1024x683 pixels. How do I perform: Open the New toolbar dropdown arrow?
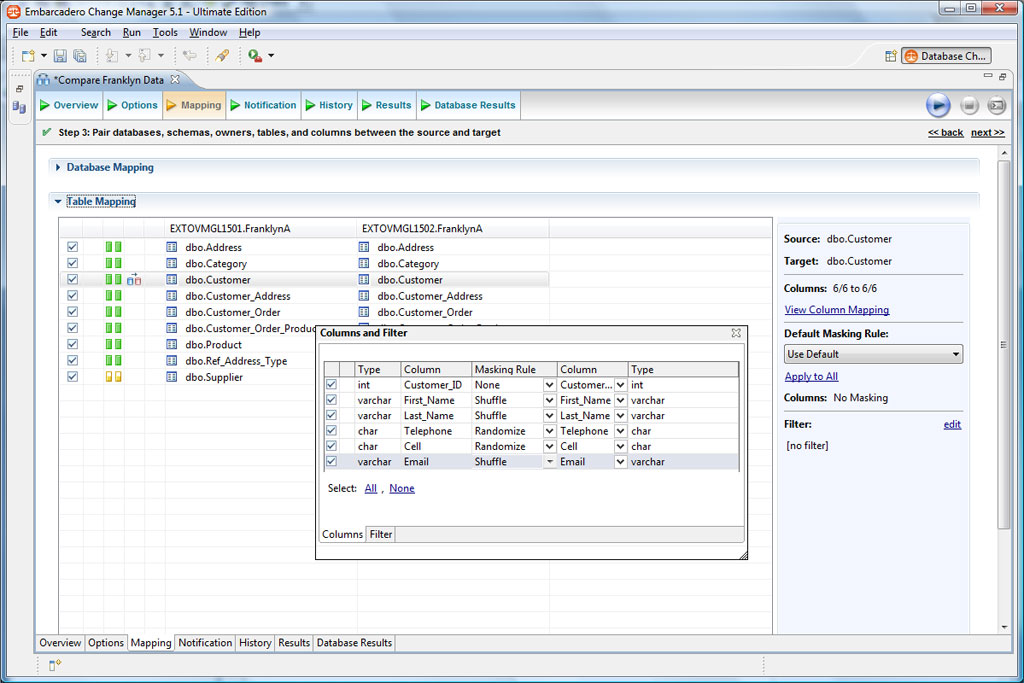[x=44, y=56]
